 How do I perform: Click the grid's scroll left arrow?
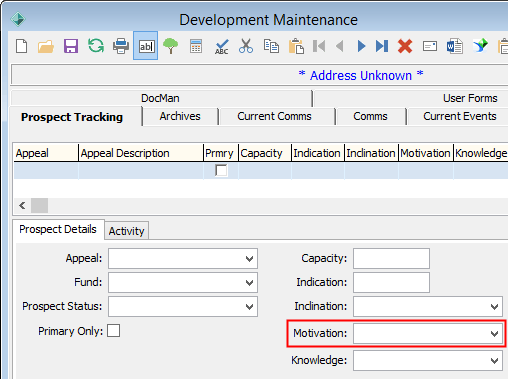[22, 205]
